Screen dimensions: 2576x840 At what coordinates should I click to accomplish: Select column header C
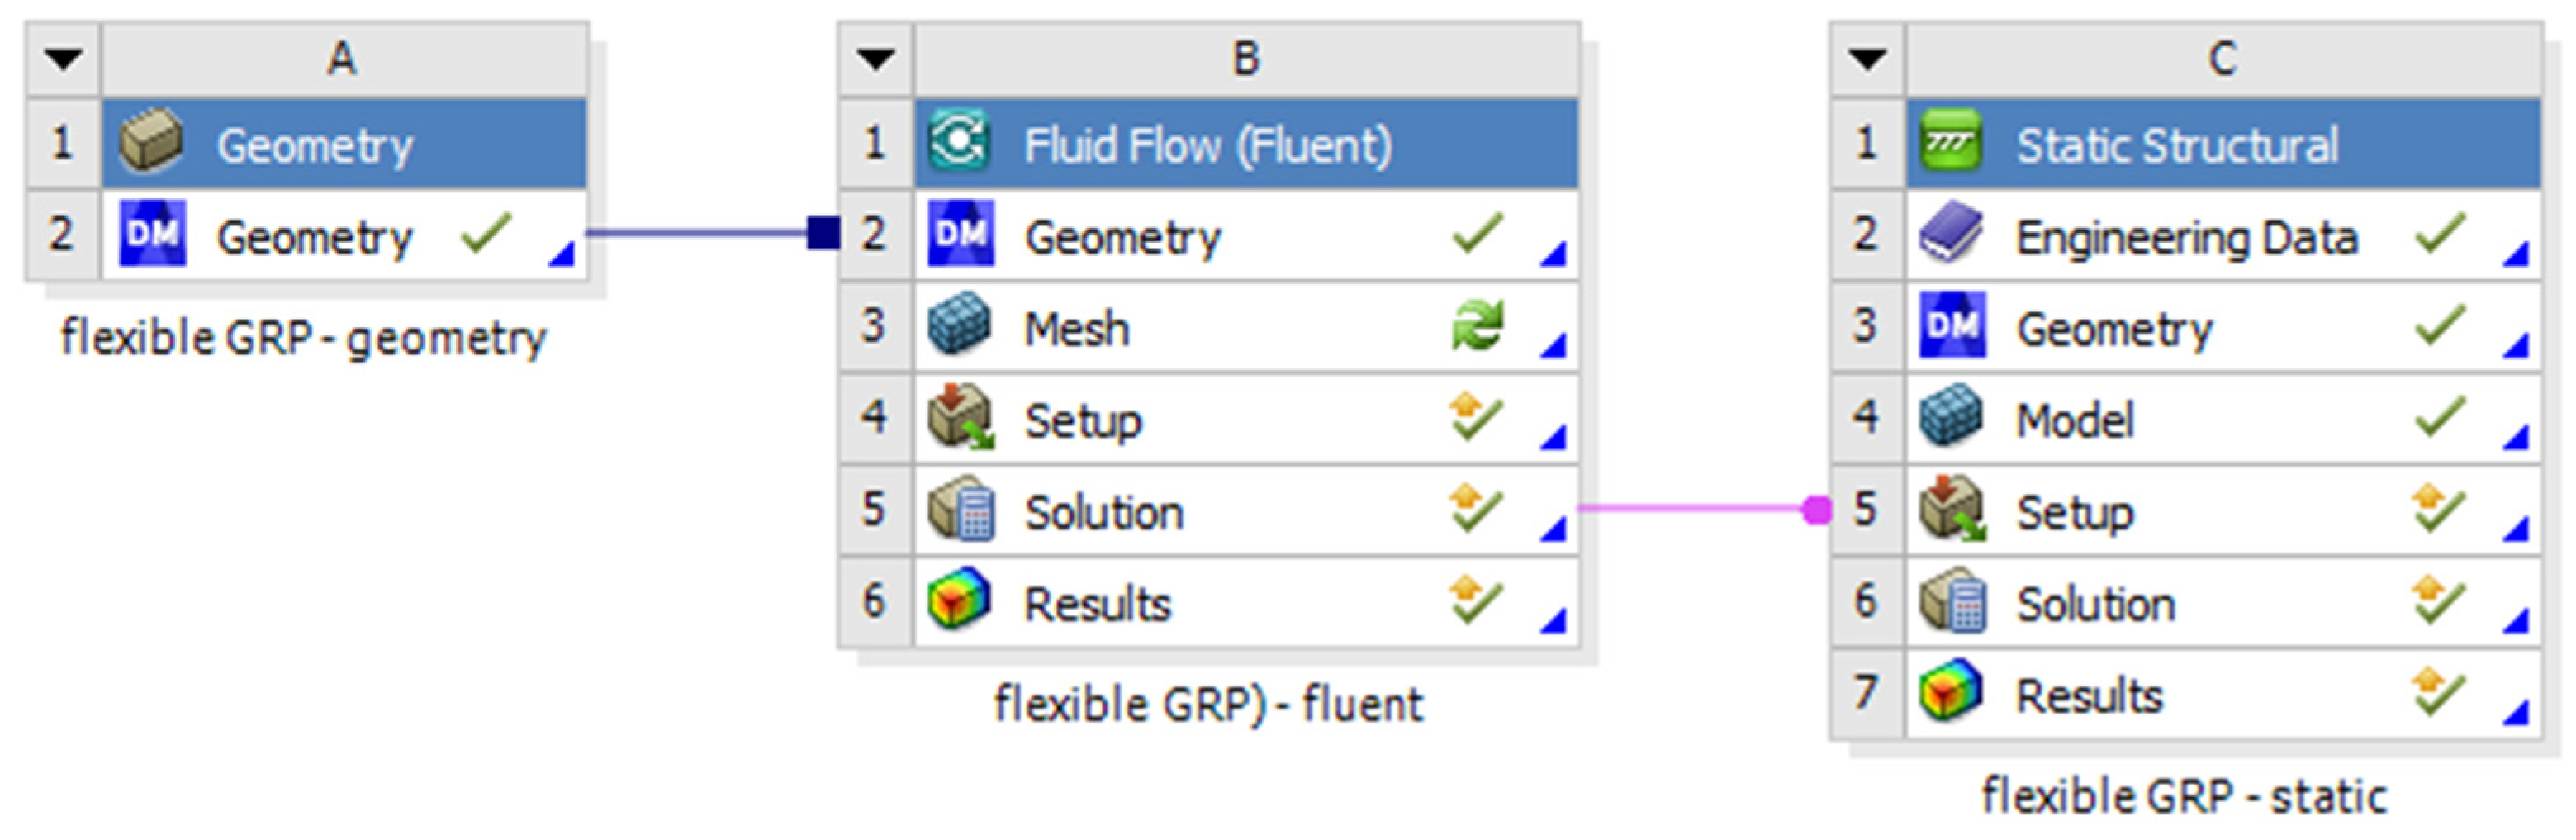click(2222, 60)
